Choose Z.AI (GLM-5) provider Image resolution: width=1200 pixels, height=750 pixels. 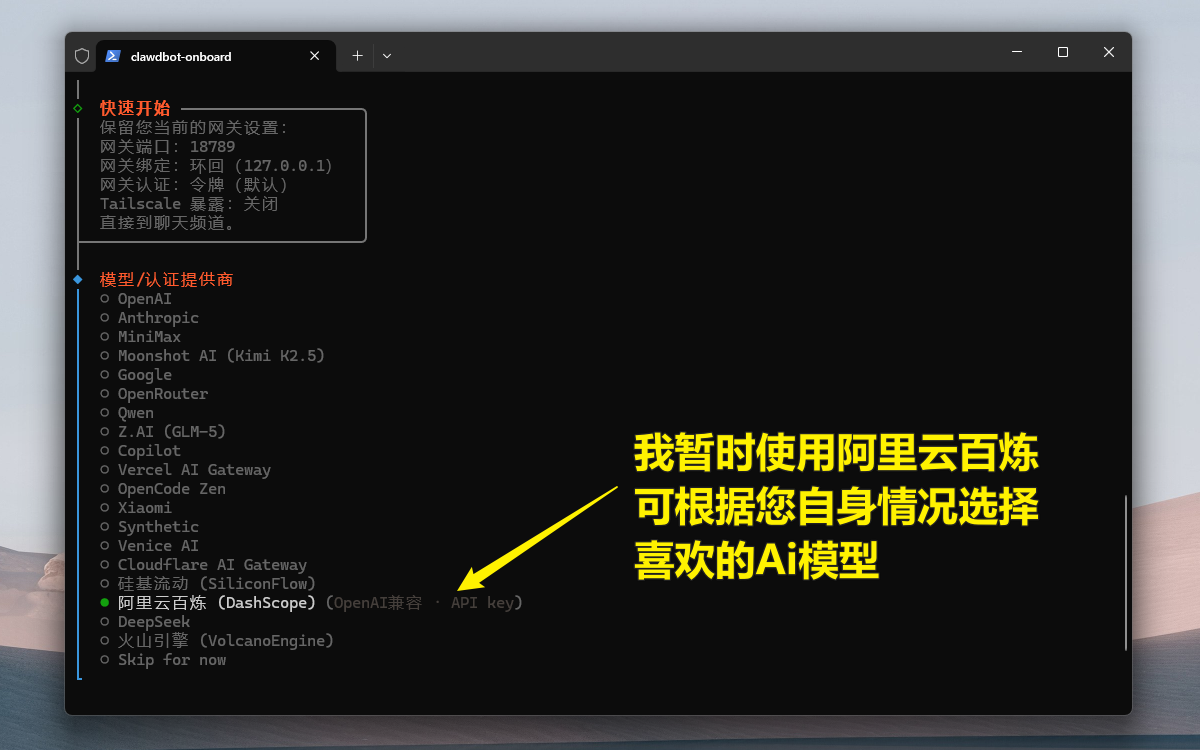[171, 432]
